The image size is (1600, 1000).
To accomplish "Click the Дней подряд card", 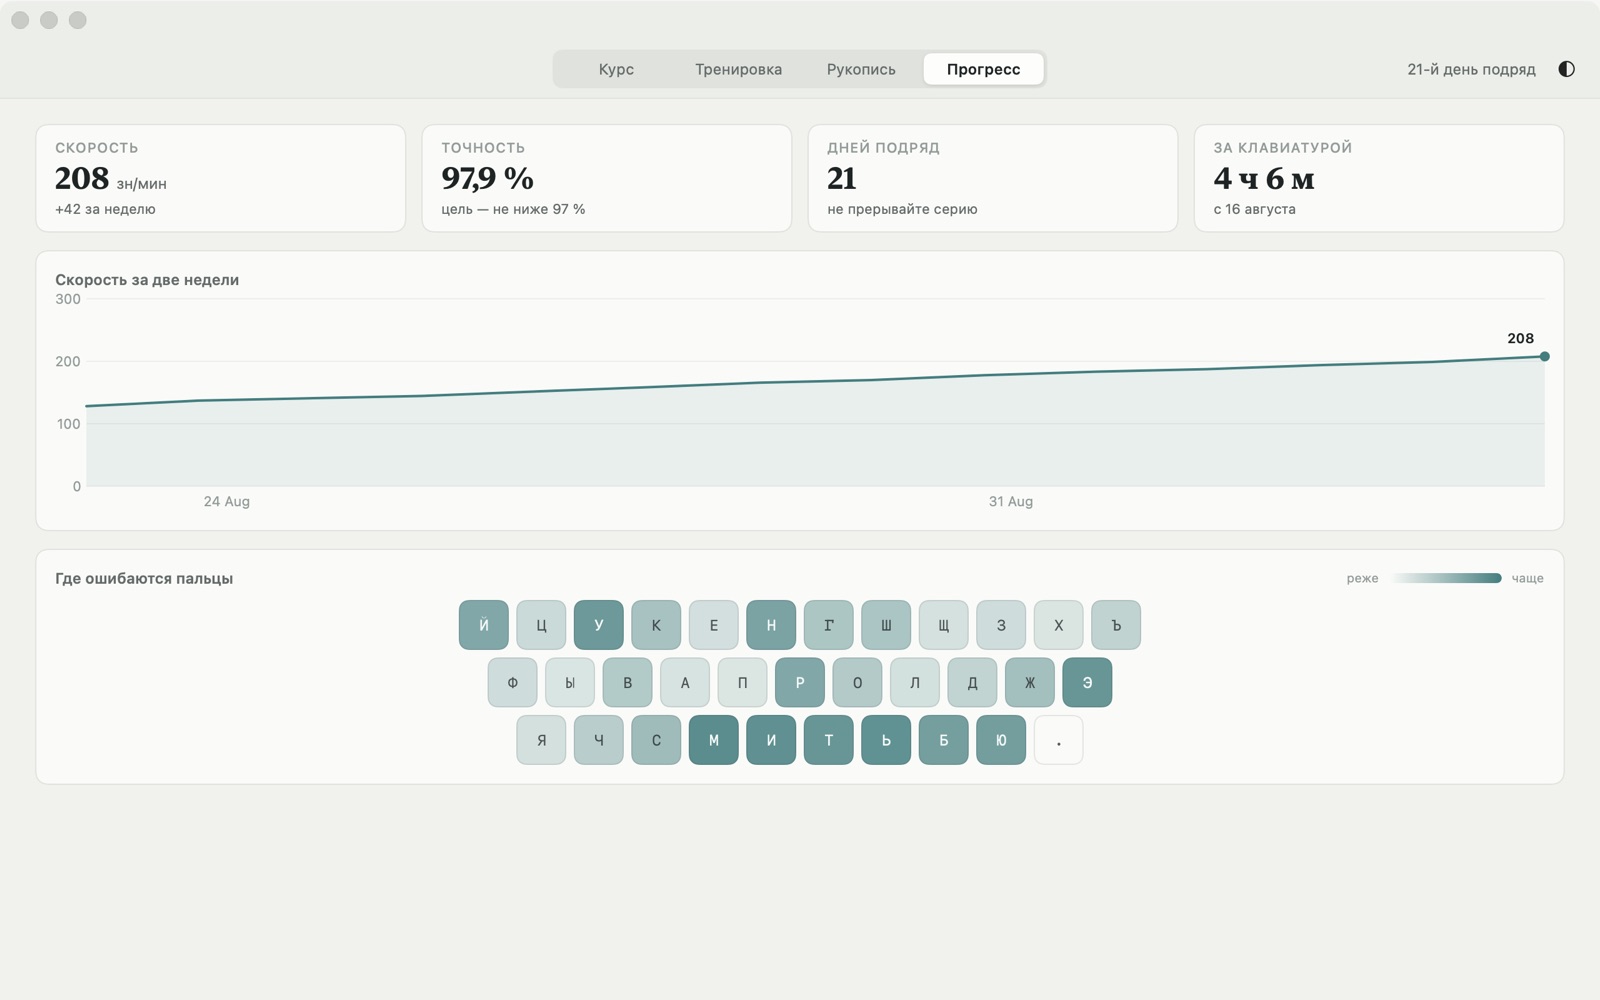I will [993, 178].
